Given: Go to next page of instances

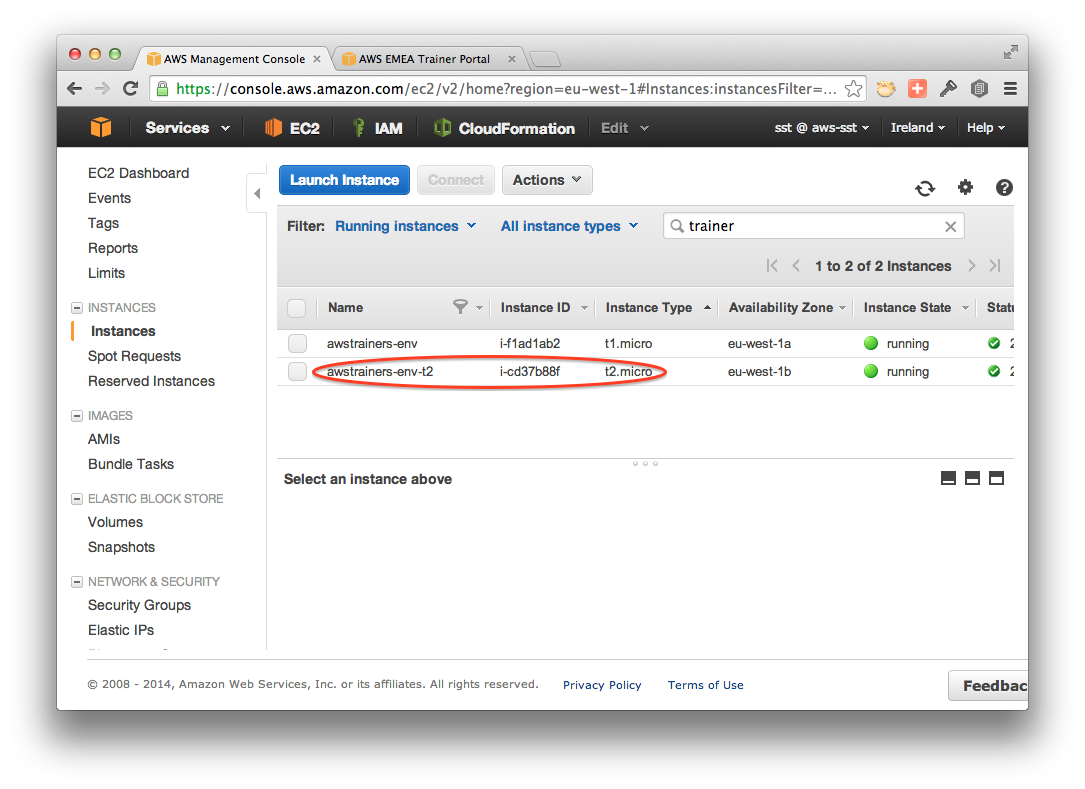Looking at the screenshot, I should 972,266.
